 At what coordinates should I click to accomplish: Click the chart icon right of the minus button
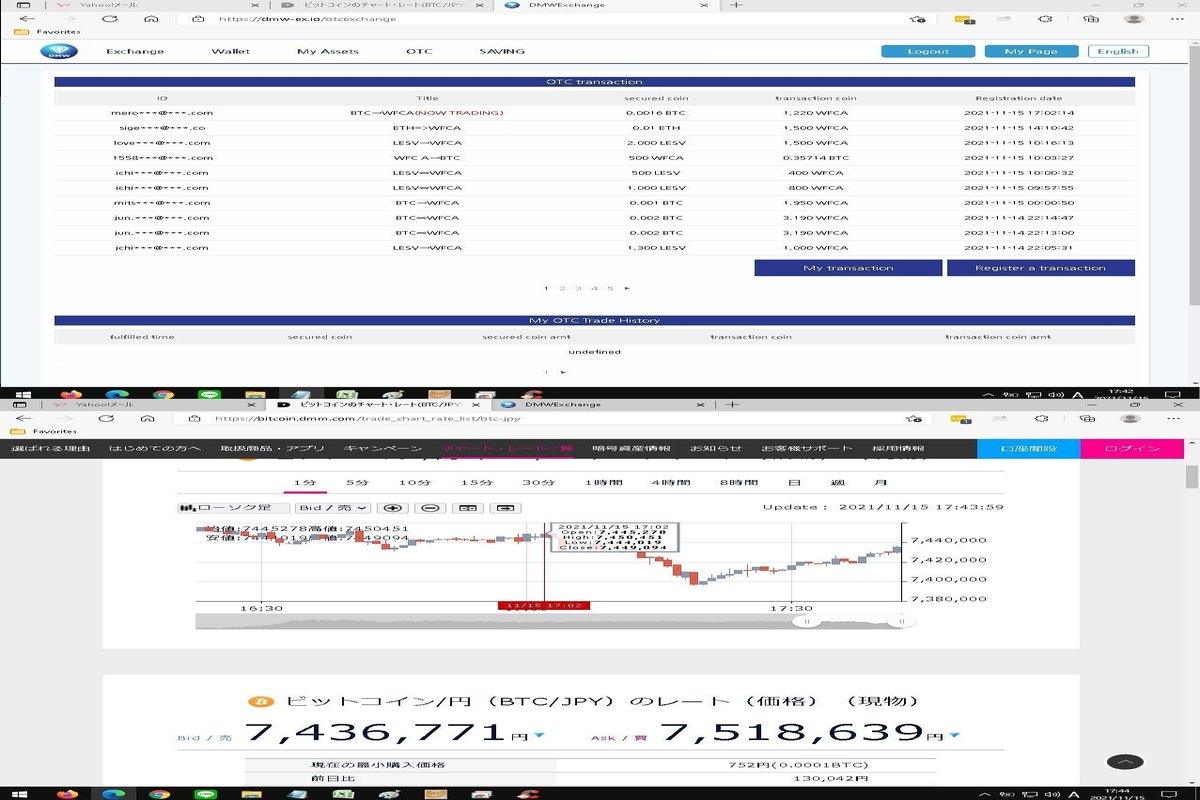468,508
